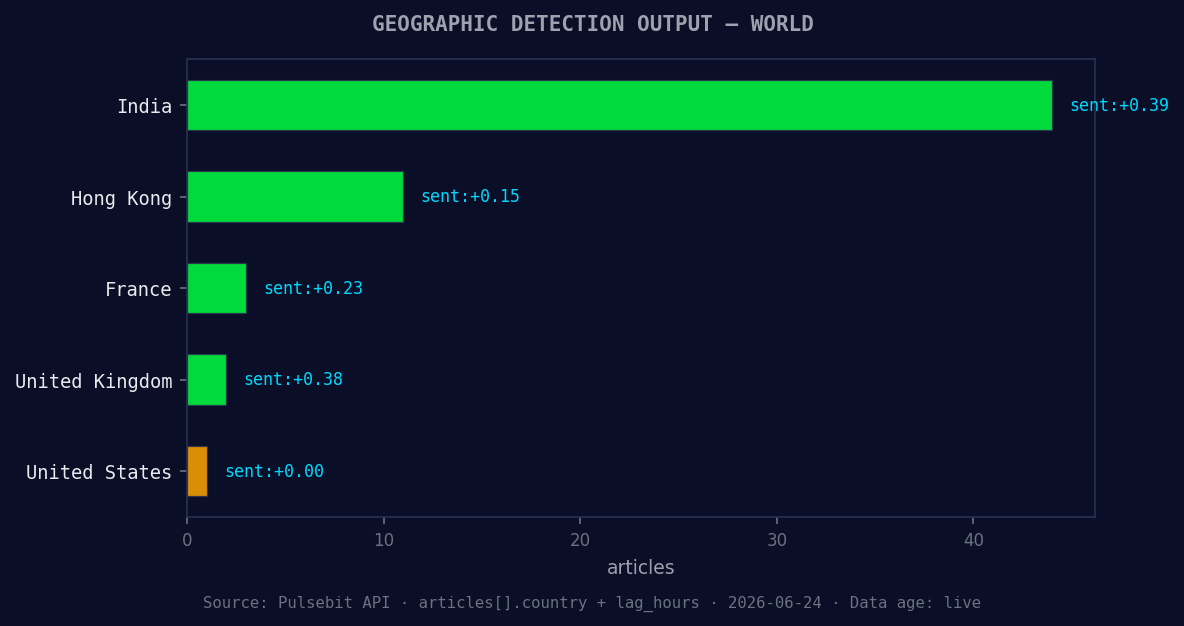Image resolution: width=1184 pixels, height=626 pixels.
Task: Click the India bar
Action: pyautogui.click(x=619, y=106)
